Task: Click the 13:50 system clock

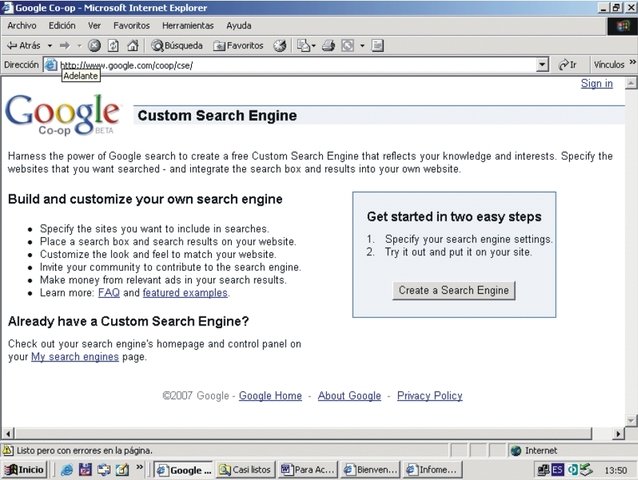Action: pyautogui.click(x=615, y=470)
